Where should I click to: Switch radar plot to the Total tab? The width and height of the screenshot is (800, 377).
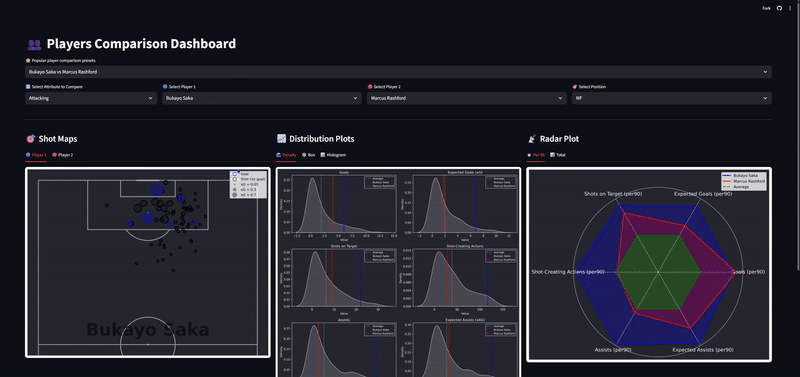tap(558, 155)
